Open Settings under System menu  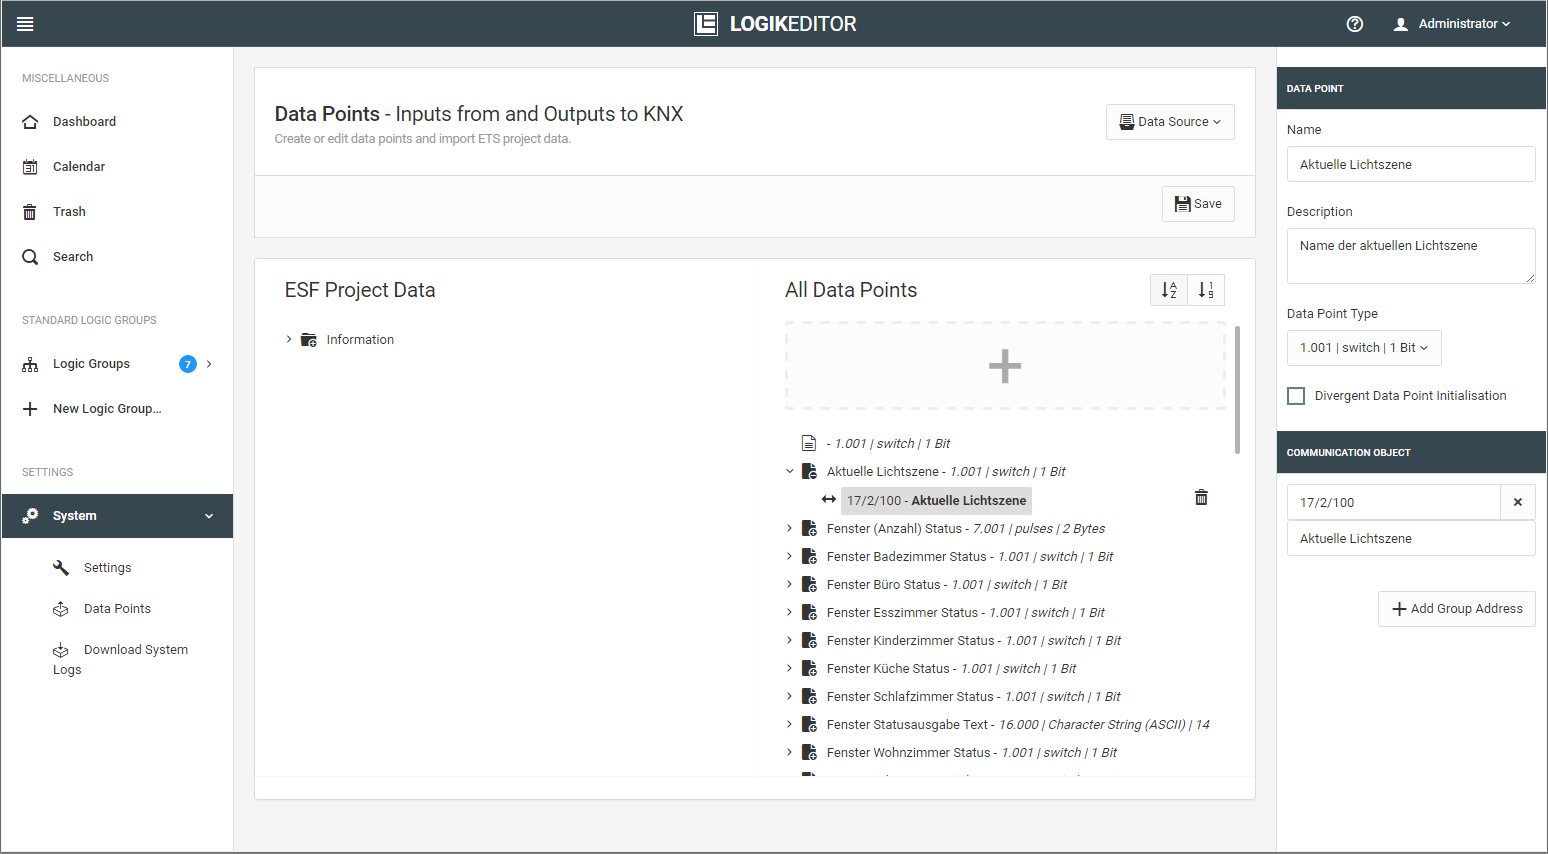coord(107,568)
